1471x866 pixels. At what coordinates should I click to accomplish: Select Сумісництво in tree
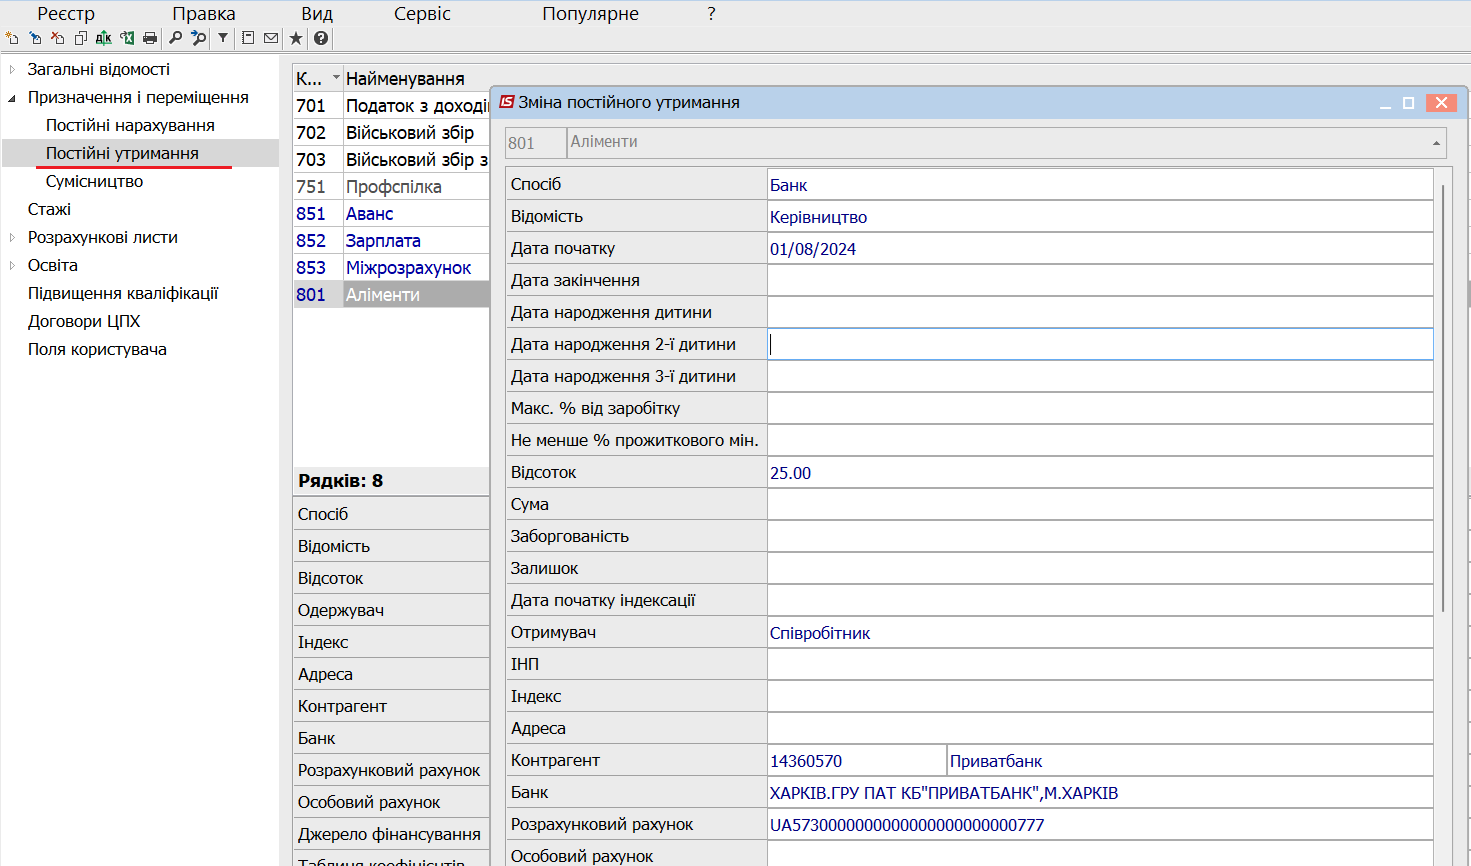point(94,181)
